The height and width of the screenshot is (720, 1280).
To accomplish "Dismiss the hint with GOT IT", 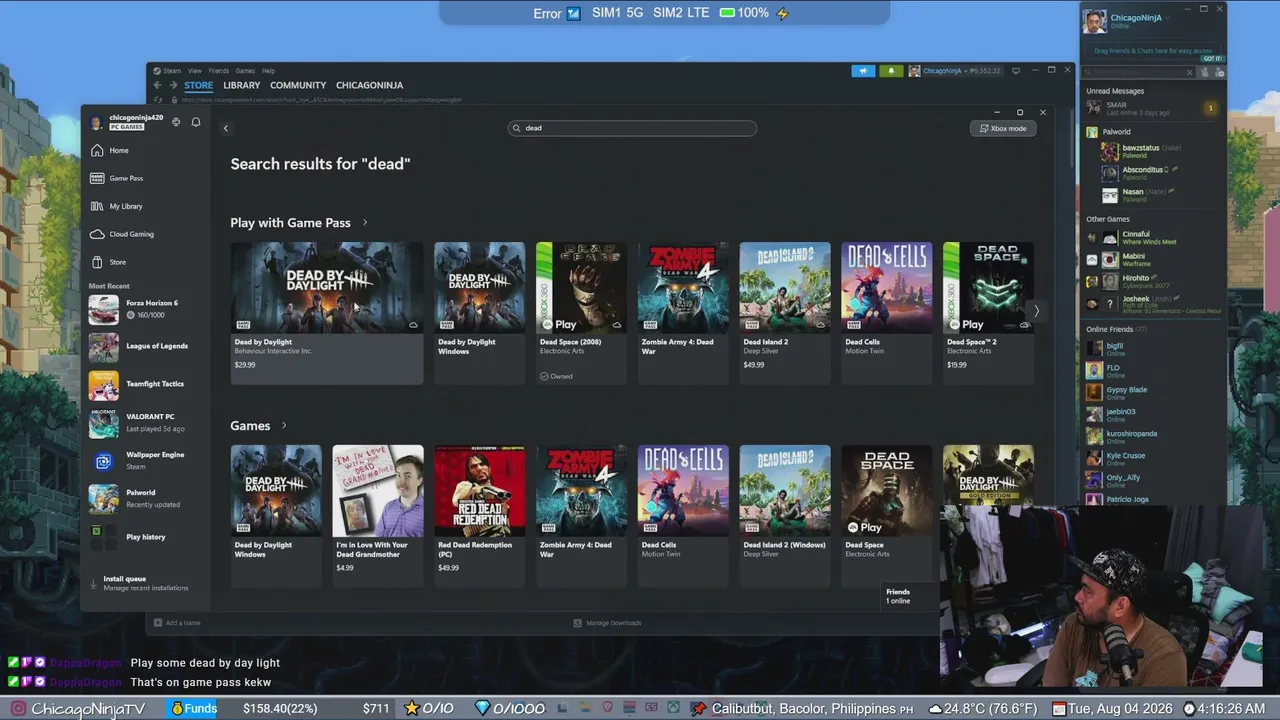I will click(x=1211, y=59).
